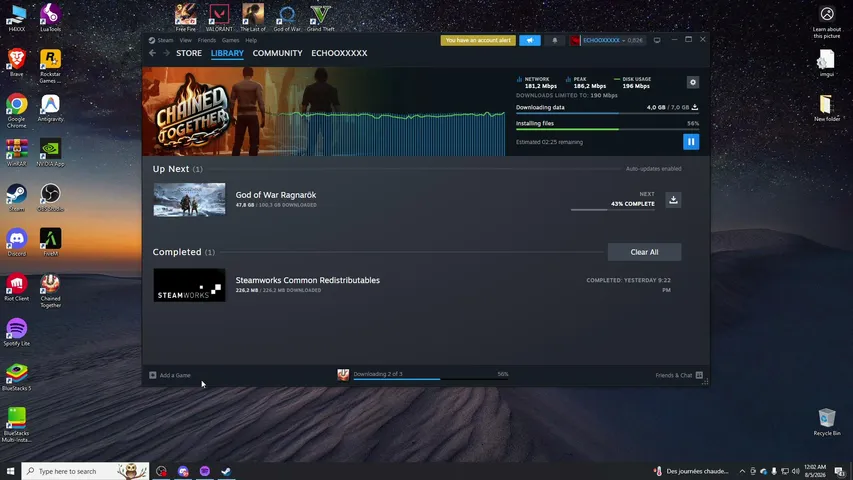Click the download icon beside 7,0 GB
The image size is (853, 480).
point(695,107)
